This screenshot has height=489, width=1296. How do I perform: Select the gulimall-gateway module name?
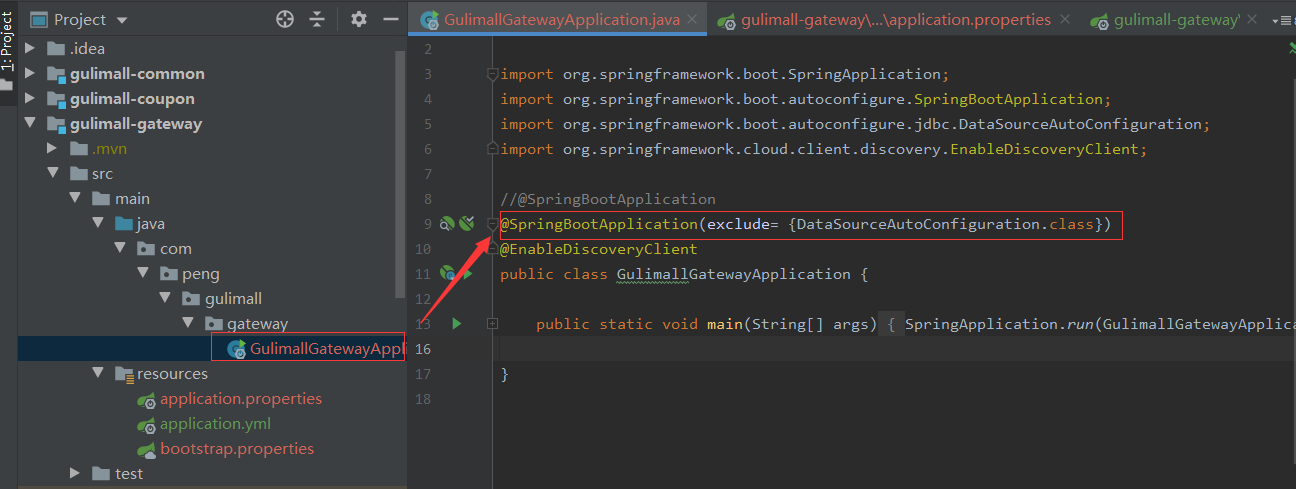[136, 123]
